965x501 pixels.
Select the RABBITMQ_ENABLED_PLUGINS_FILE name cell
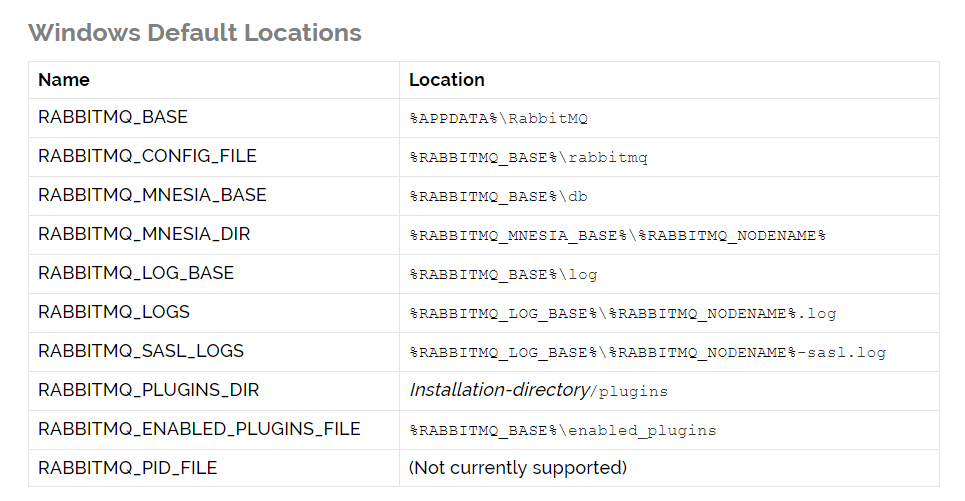tap(199, 429)
